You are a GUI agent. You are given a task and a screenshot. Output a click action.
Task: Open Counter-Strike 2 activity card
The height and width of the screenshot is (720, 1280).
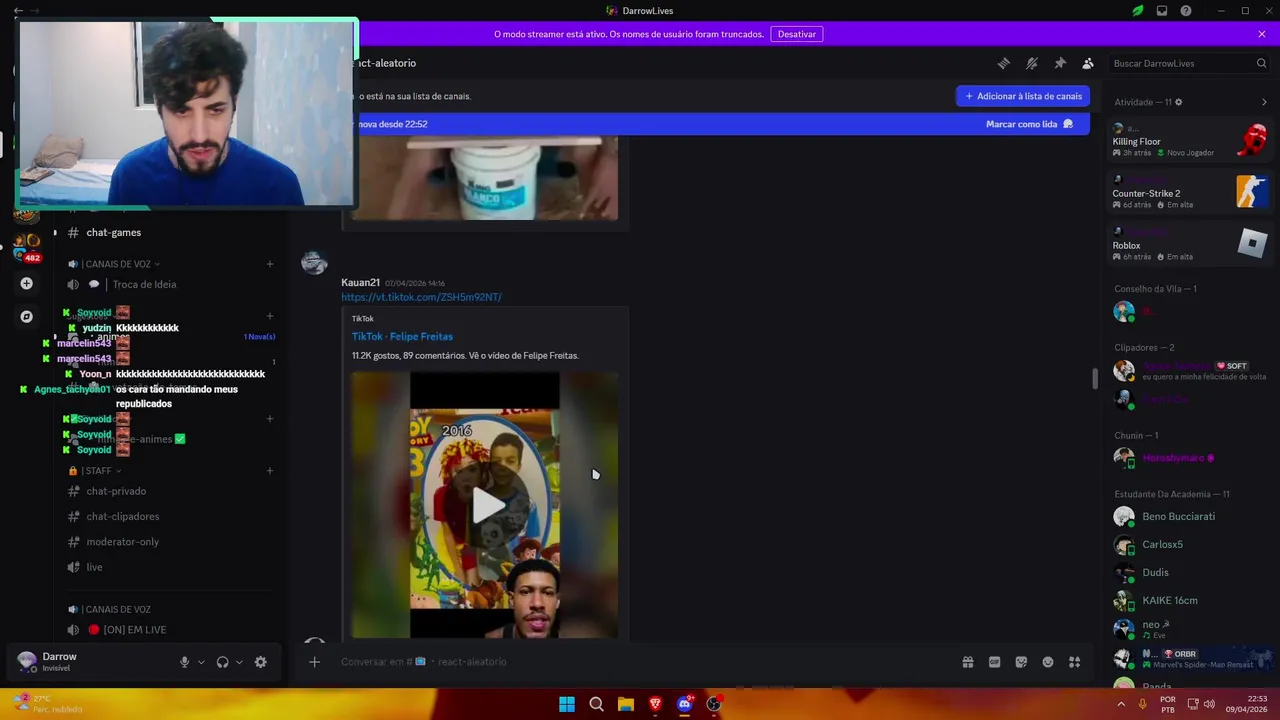tap(1189, 193)
